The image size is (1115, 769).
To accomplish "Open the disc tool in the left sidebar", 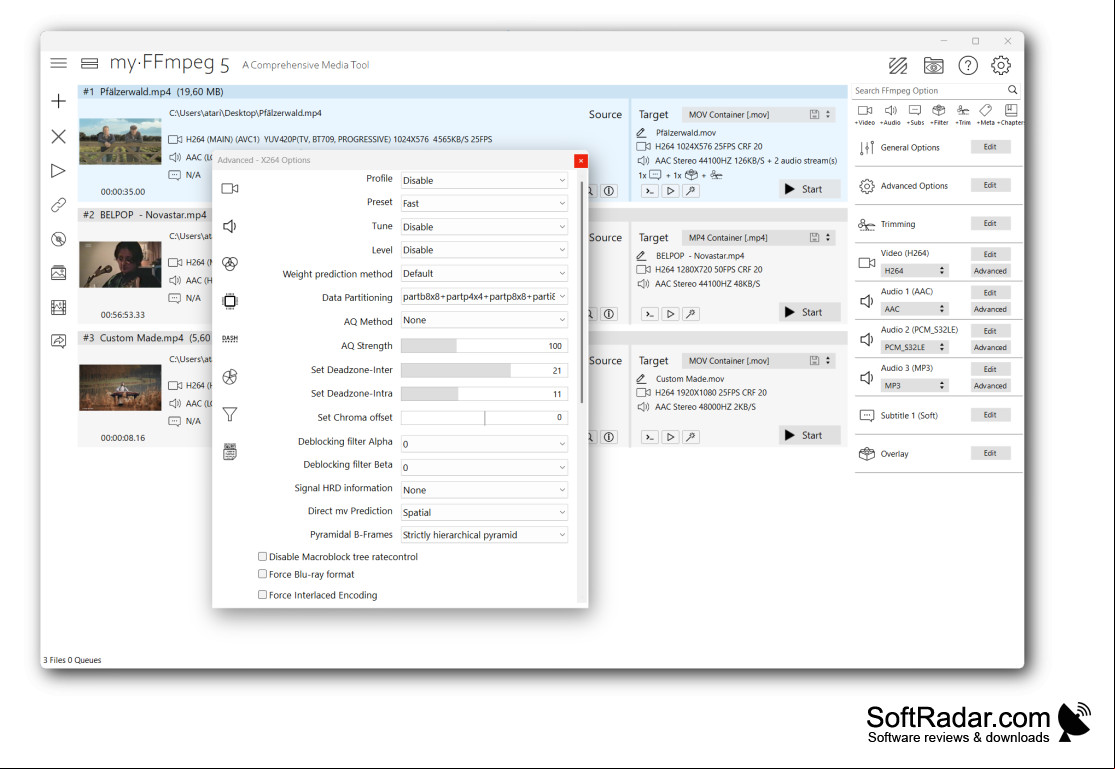I will pyautogui.click(x=58, y=239).
